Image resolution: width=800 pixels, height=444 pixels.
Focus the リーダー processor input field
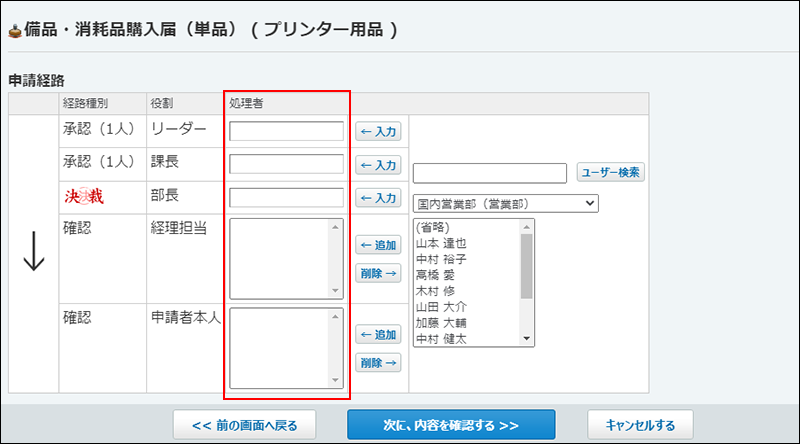click(x=286, y=131)
